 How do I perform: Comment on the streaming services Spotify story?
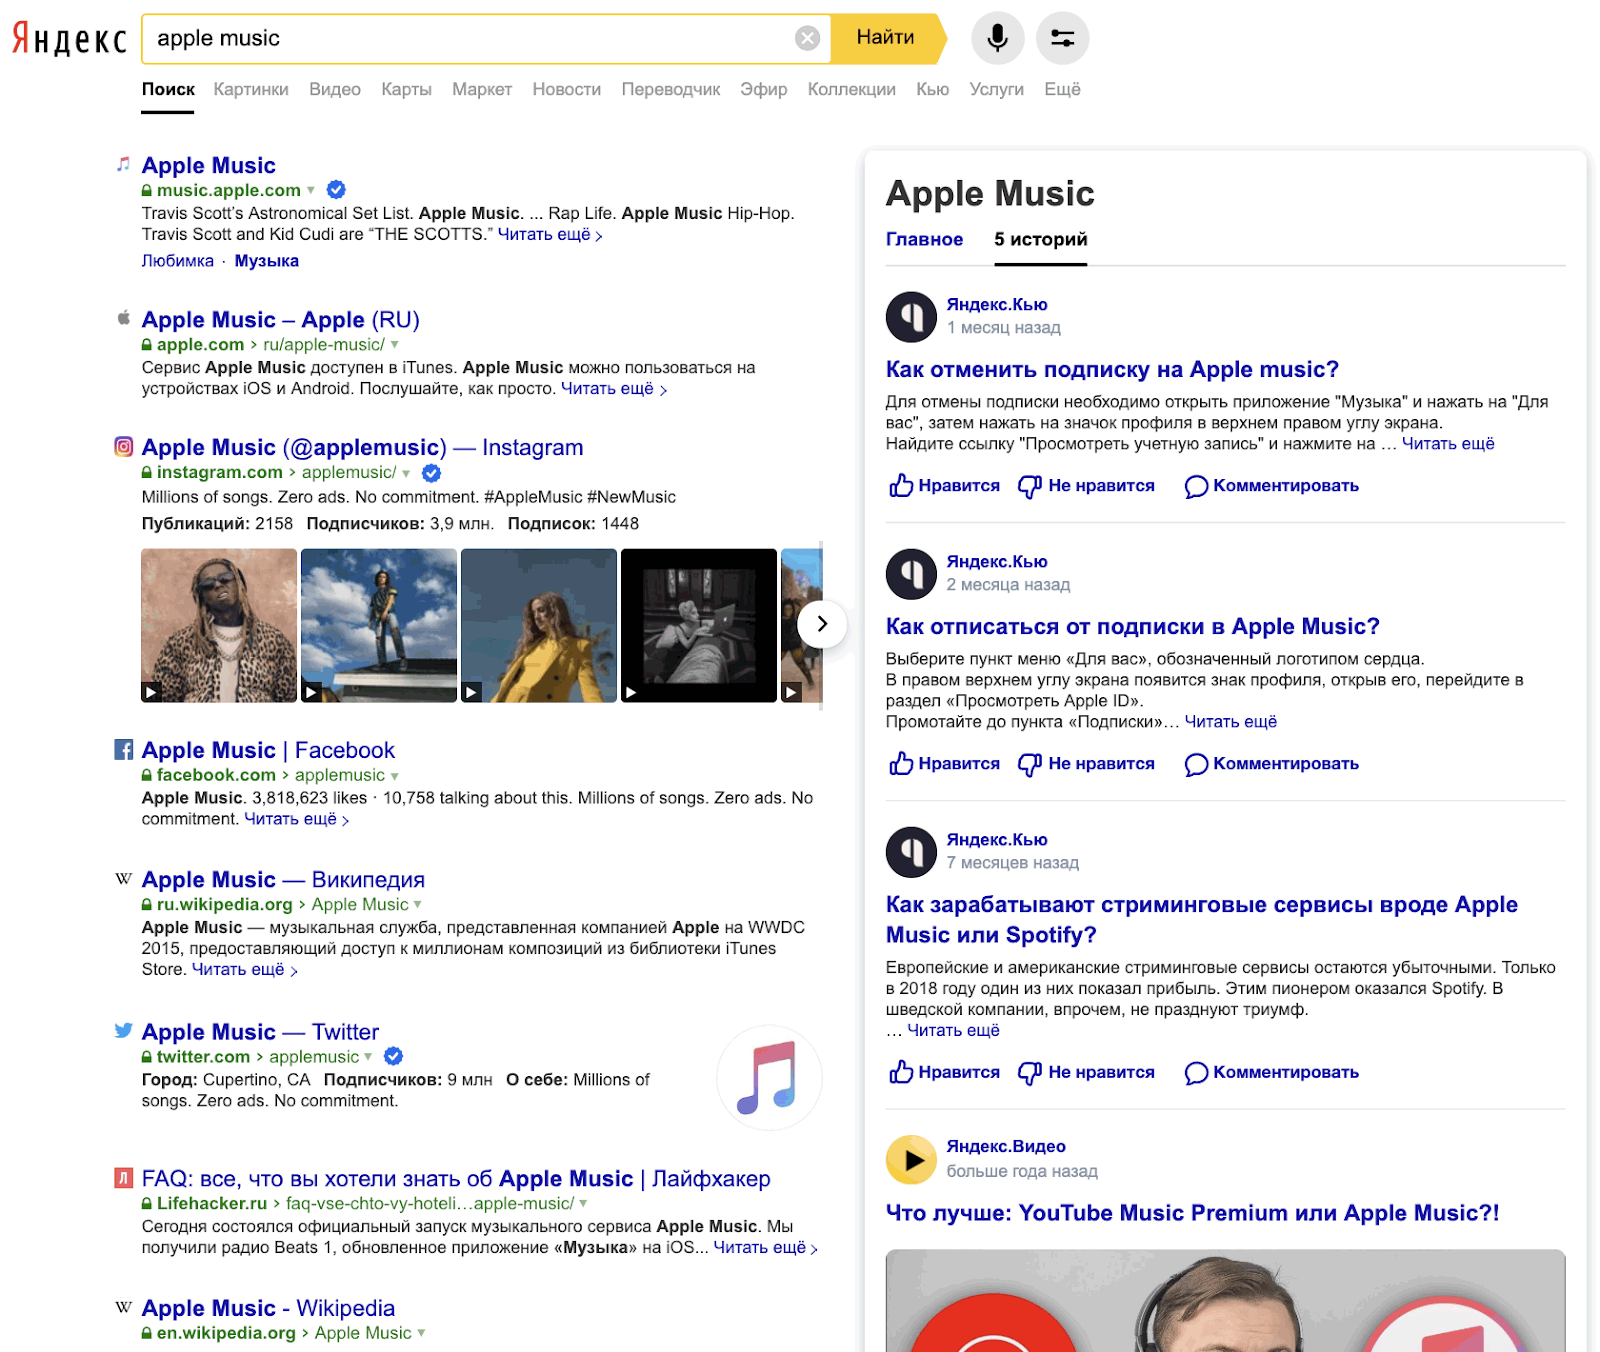[1272, 1072]
